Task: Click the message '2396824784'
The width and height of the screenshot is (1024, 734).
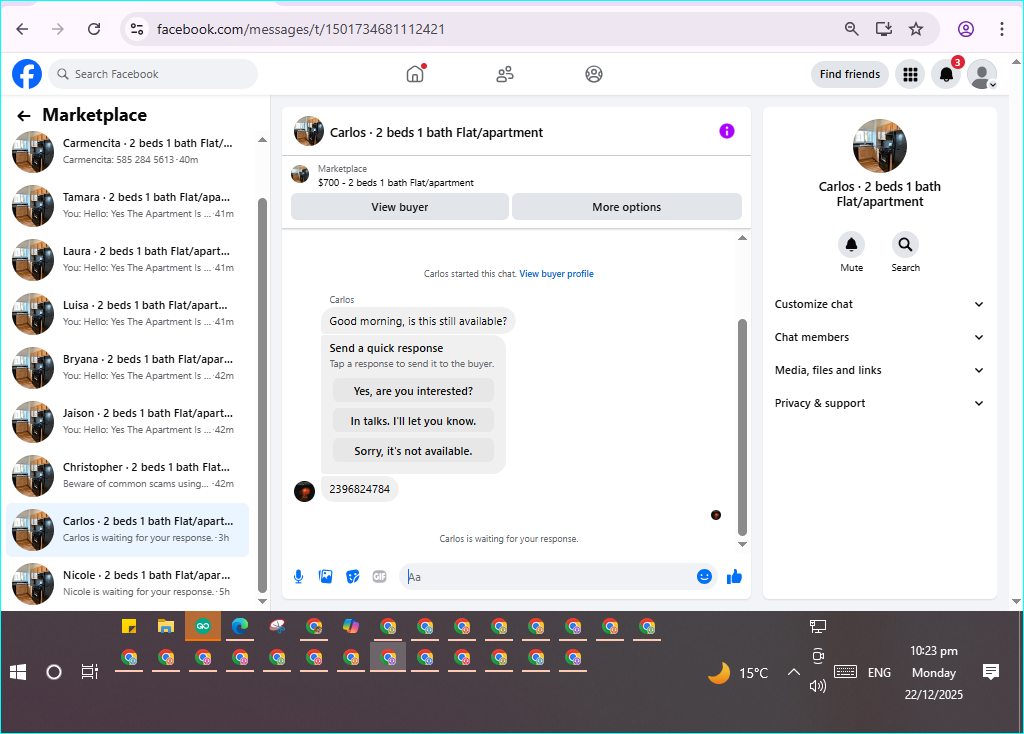Action: tap(359, 489)
